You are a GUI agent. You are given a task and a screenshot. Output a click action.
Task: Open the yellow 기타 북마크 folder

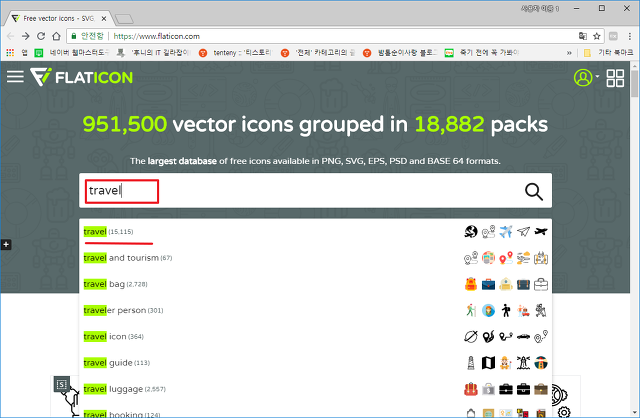click(608, 53)
